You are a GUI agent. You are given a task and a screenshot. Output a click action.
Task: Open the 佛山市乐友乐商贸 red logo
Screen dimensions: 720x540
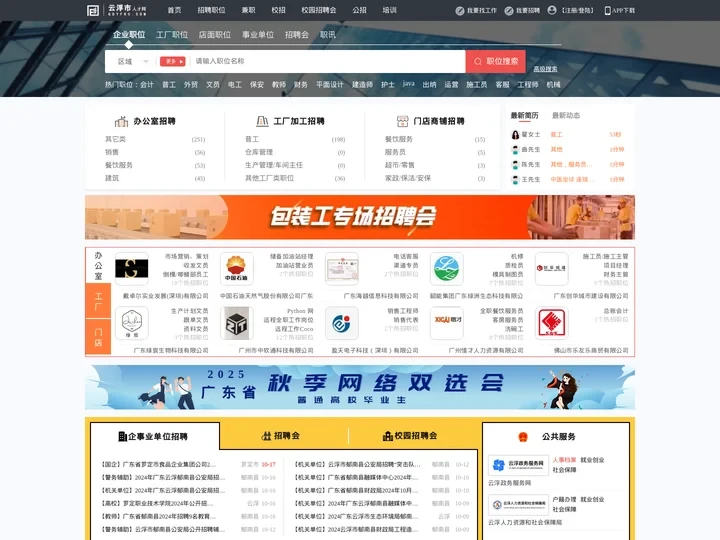[x=551, y=323]
